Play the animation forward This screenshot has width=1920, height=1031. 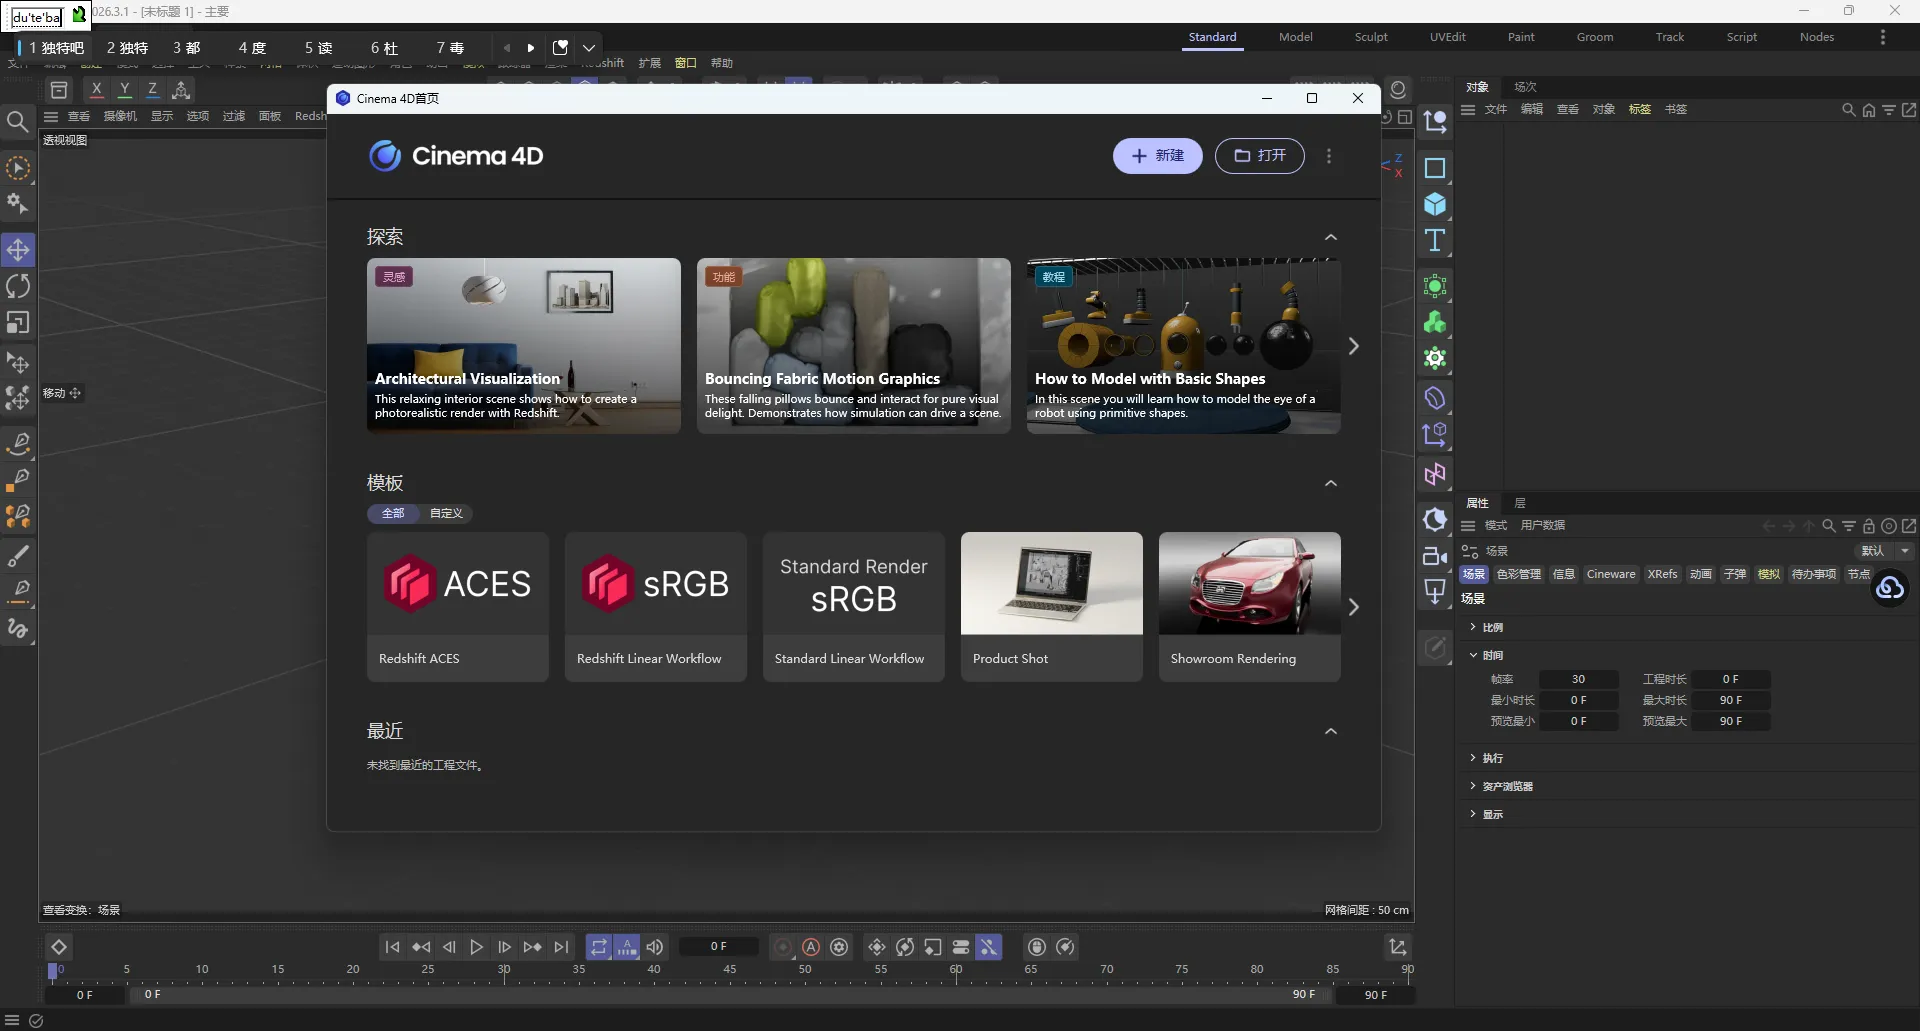pos(477,947)
